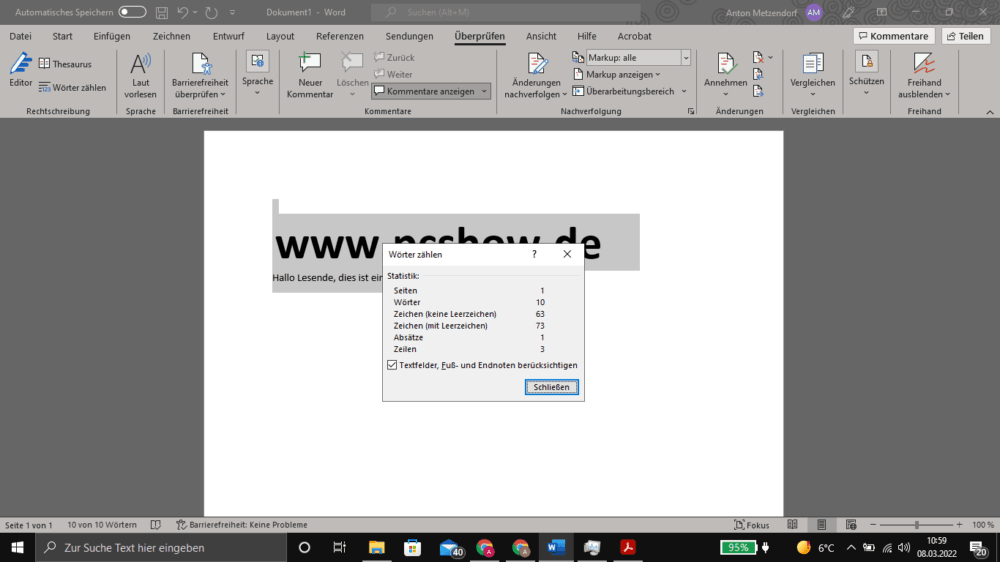Undo the last action
1000x562 pixels.
(183, 12)
